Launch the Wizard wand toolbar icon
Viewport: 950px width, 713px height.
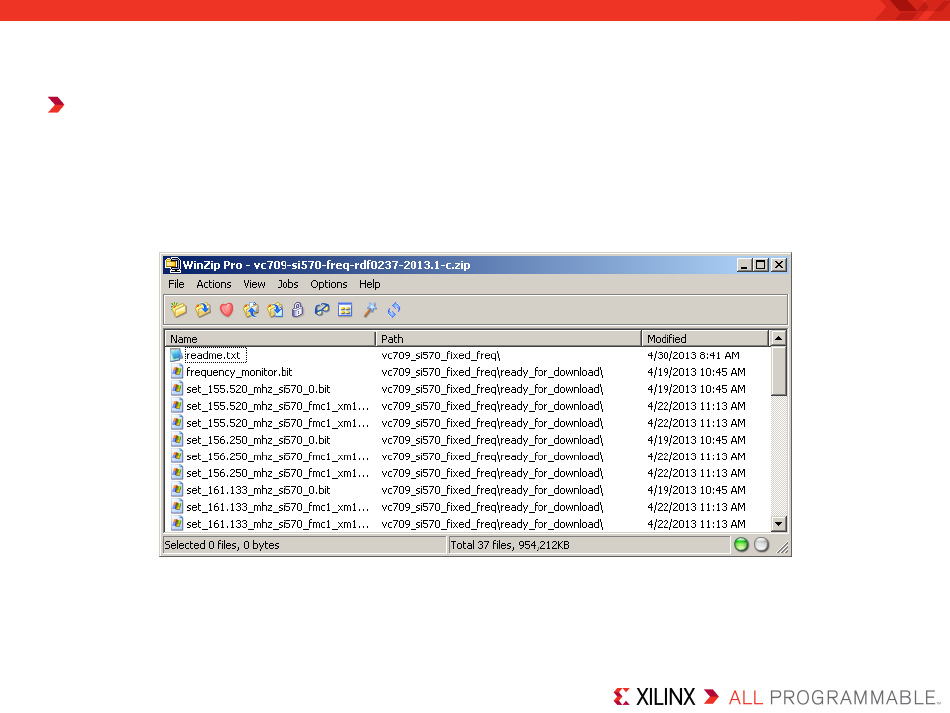pos(370,310)
